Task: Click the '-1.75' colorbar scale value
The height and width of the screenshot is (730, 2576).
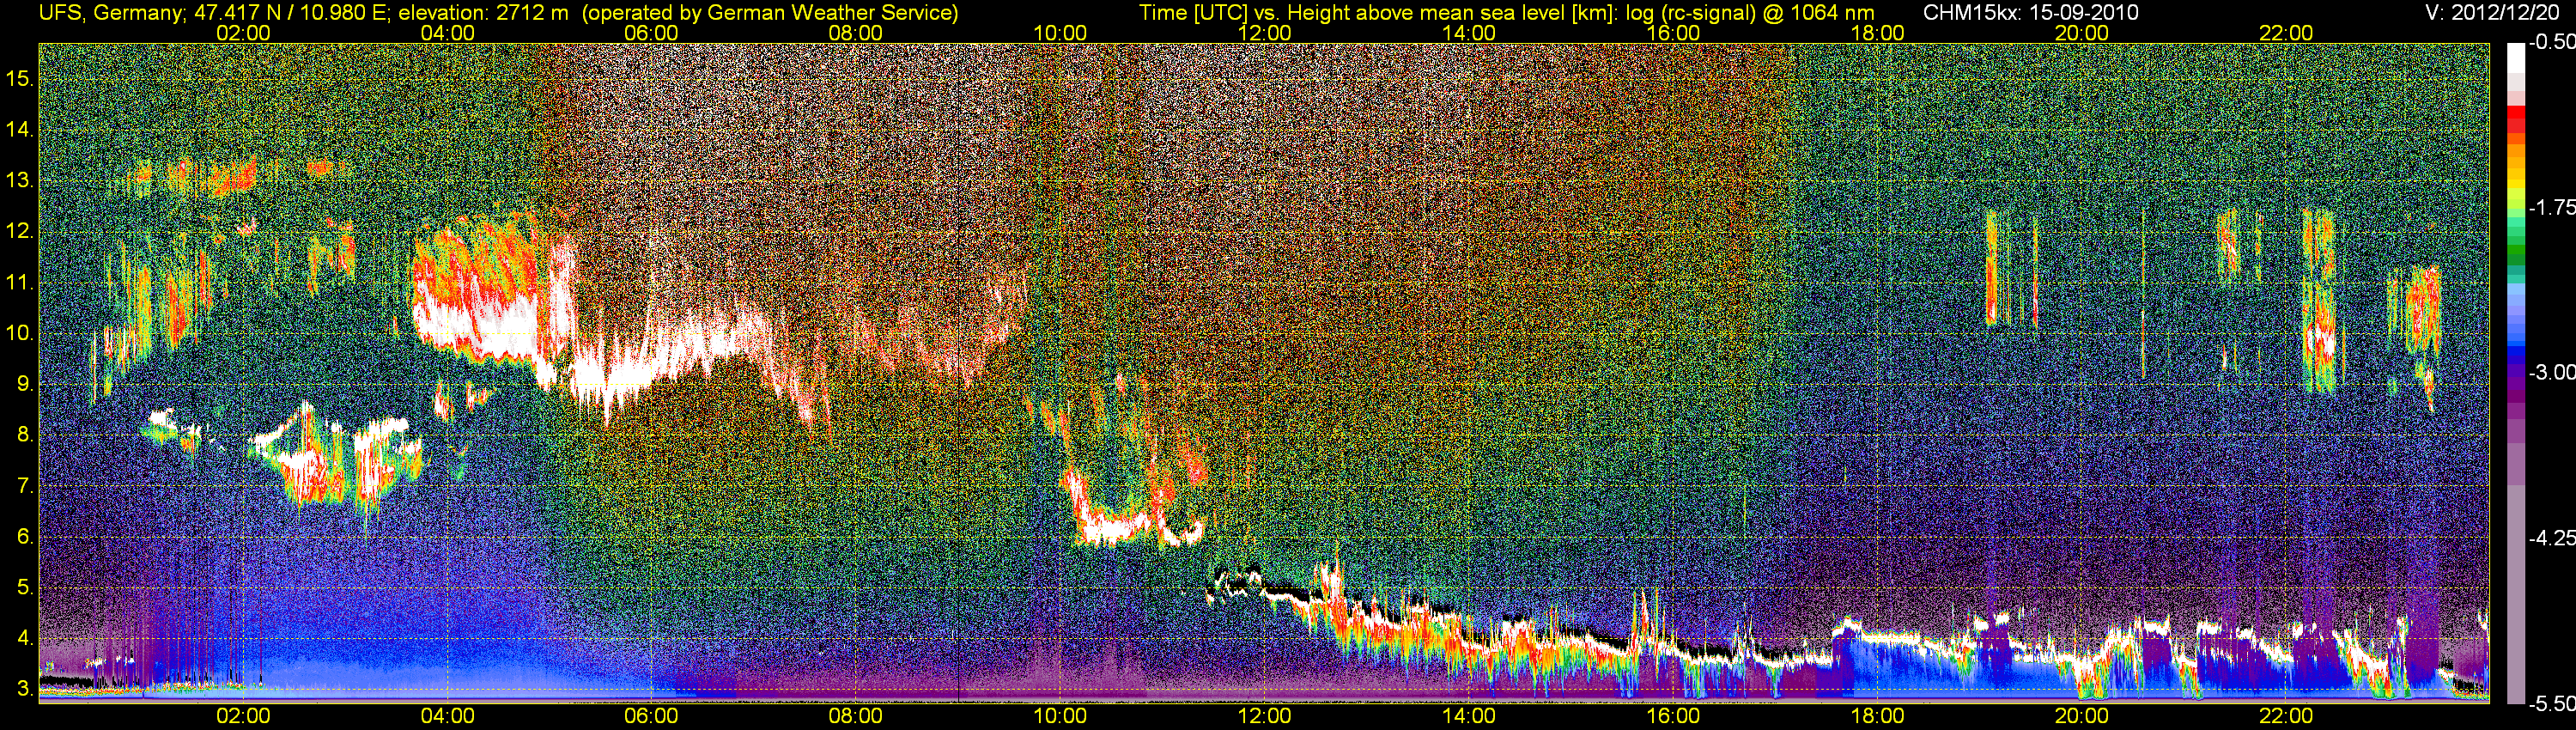Action: [x=2551, y=208]
